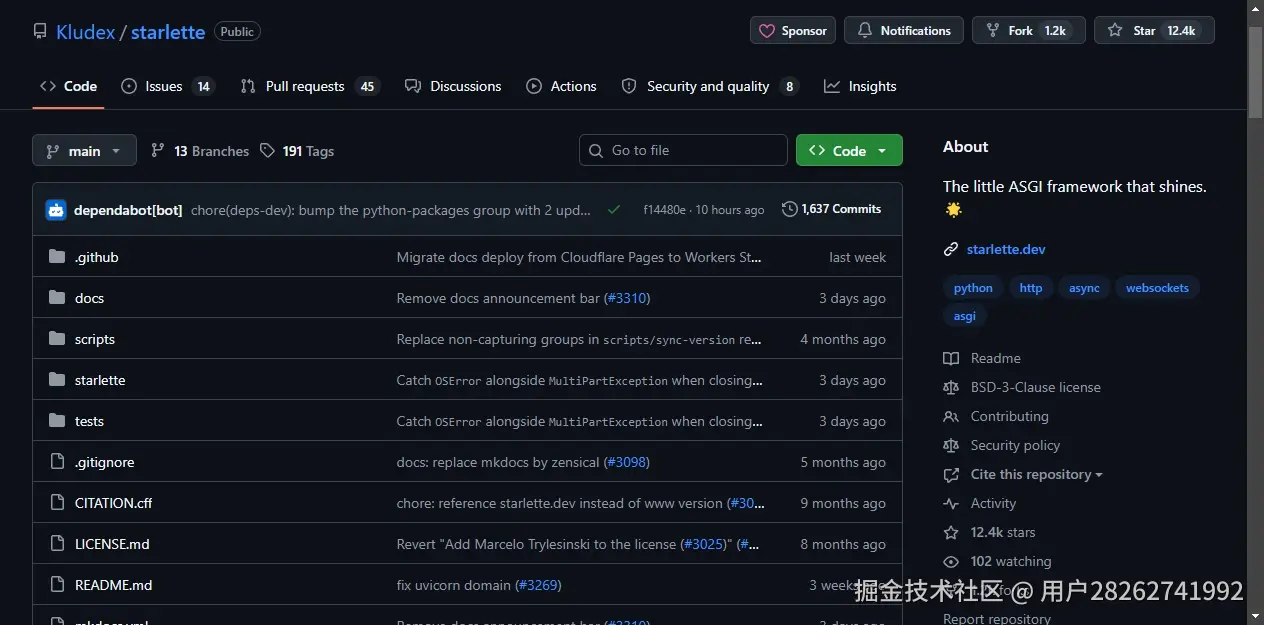The image size is (1264, 625).
Task: Expand the main branch selector dropdown
Action: pos(84,151)
